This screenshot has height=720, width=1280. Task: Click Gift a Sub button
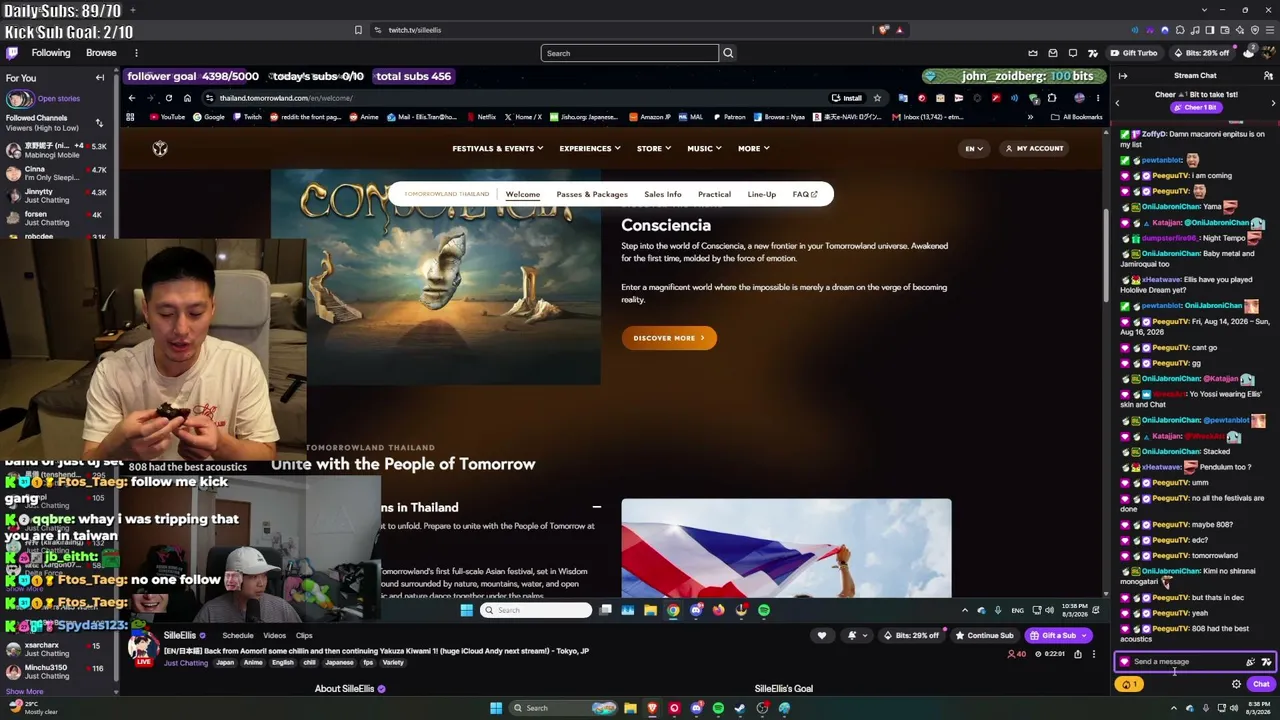[1058, 635]
